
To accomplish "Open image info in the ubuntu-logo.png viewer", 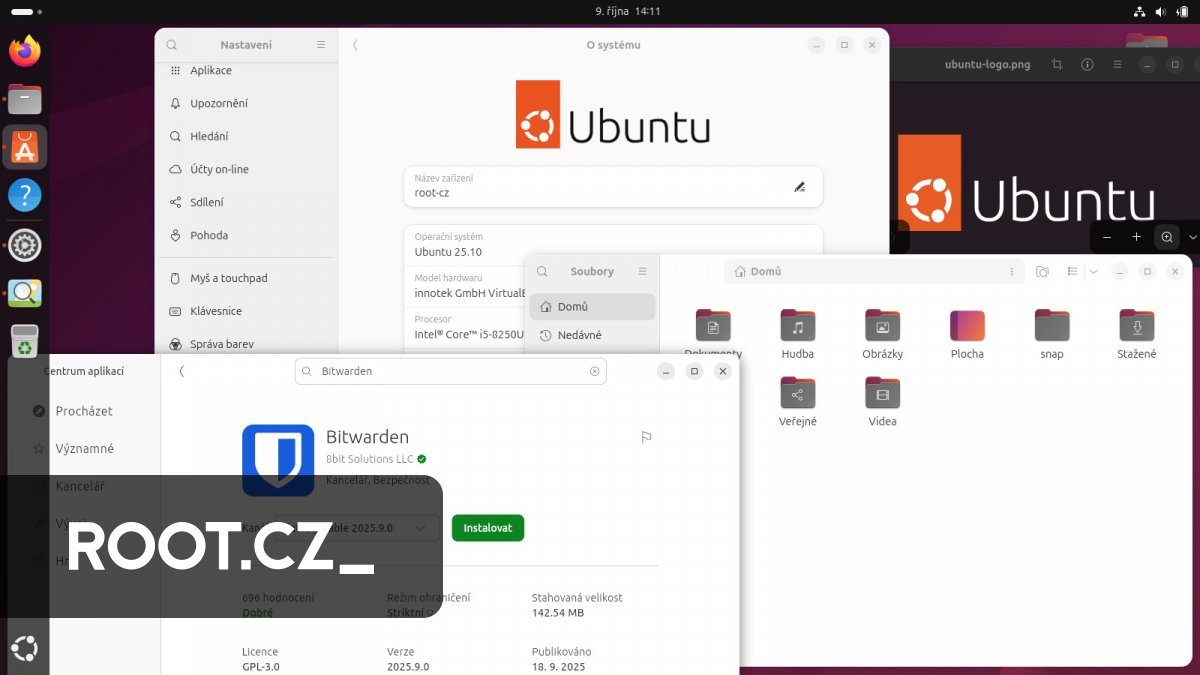I will tap(1087, 65).
